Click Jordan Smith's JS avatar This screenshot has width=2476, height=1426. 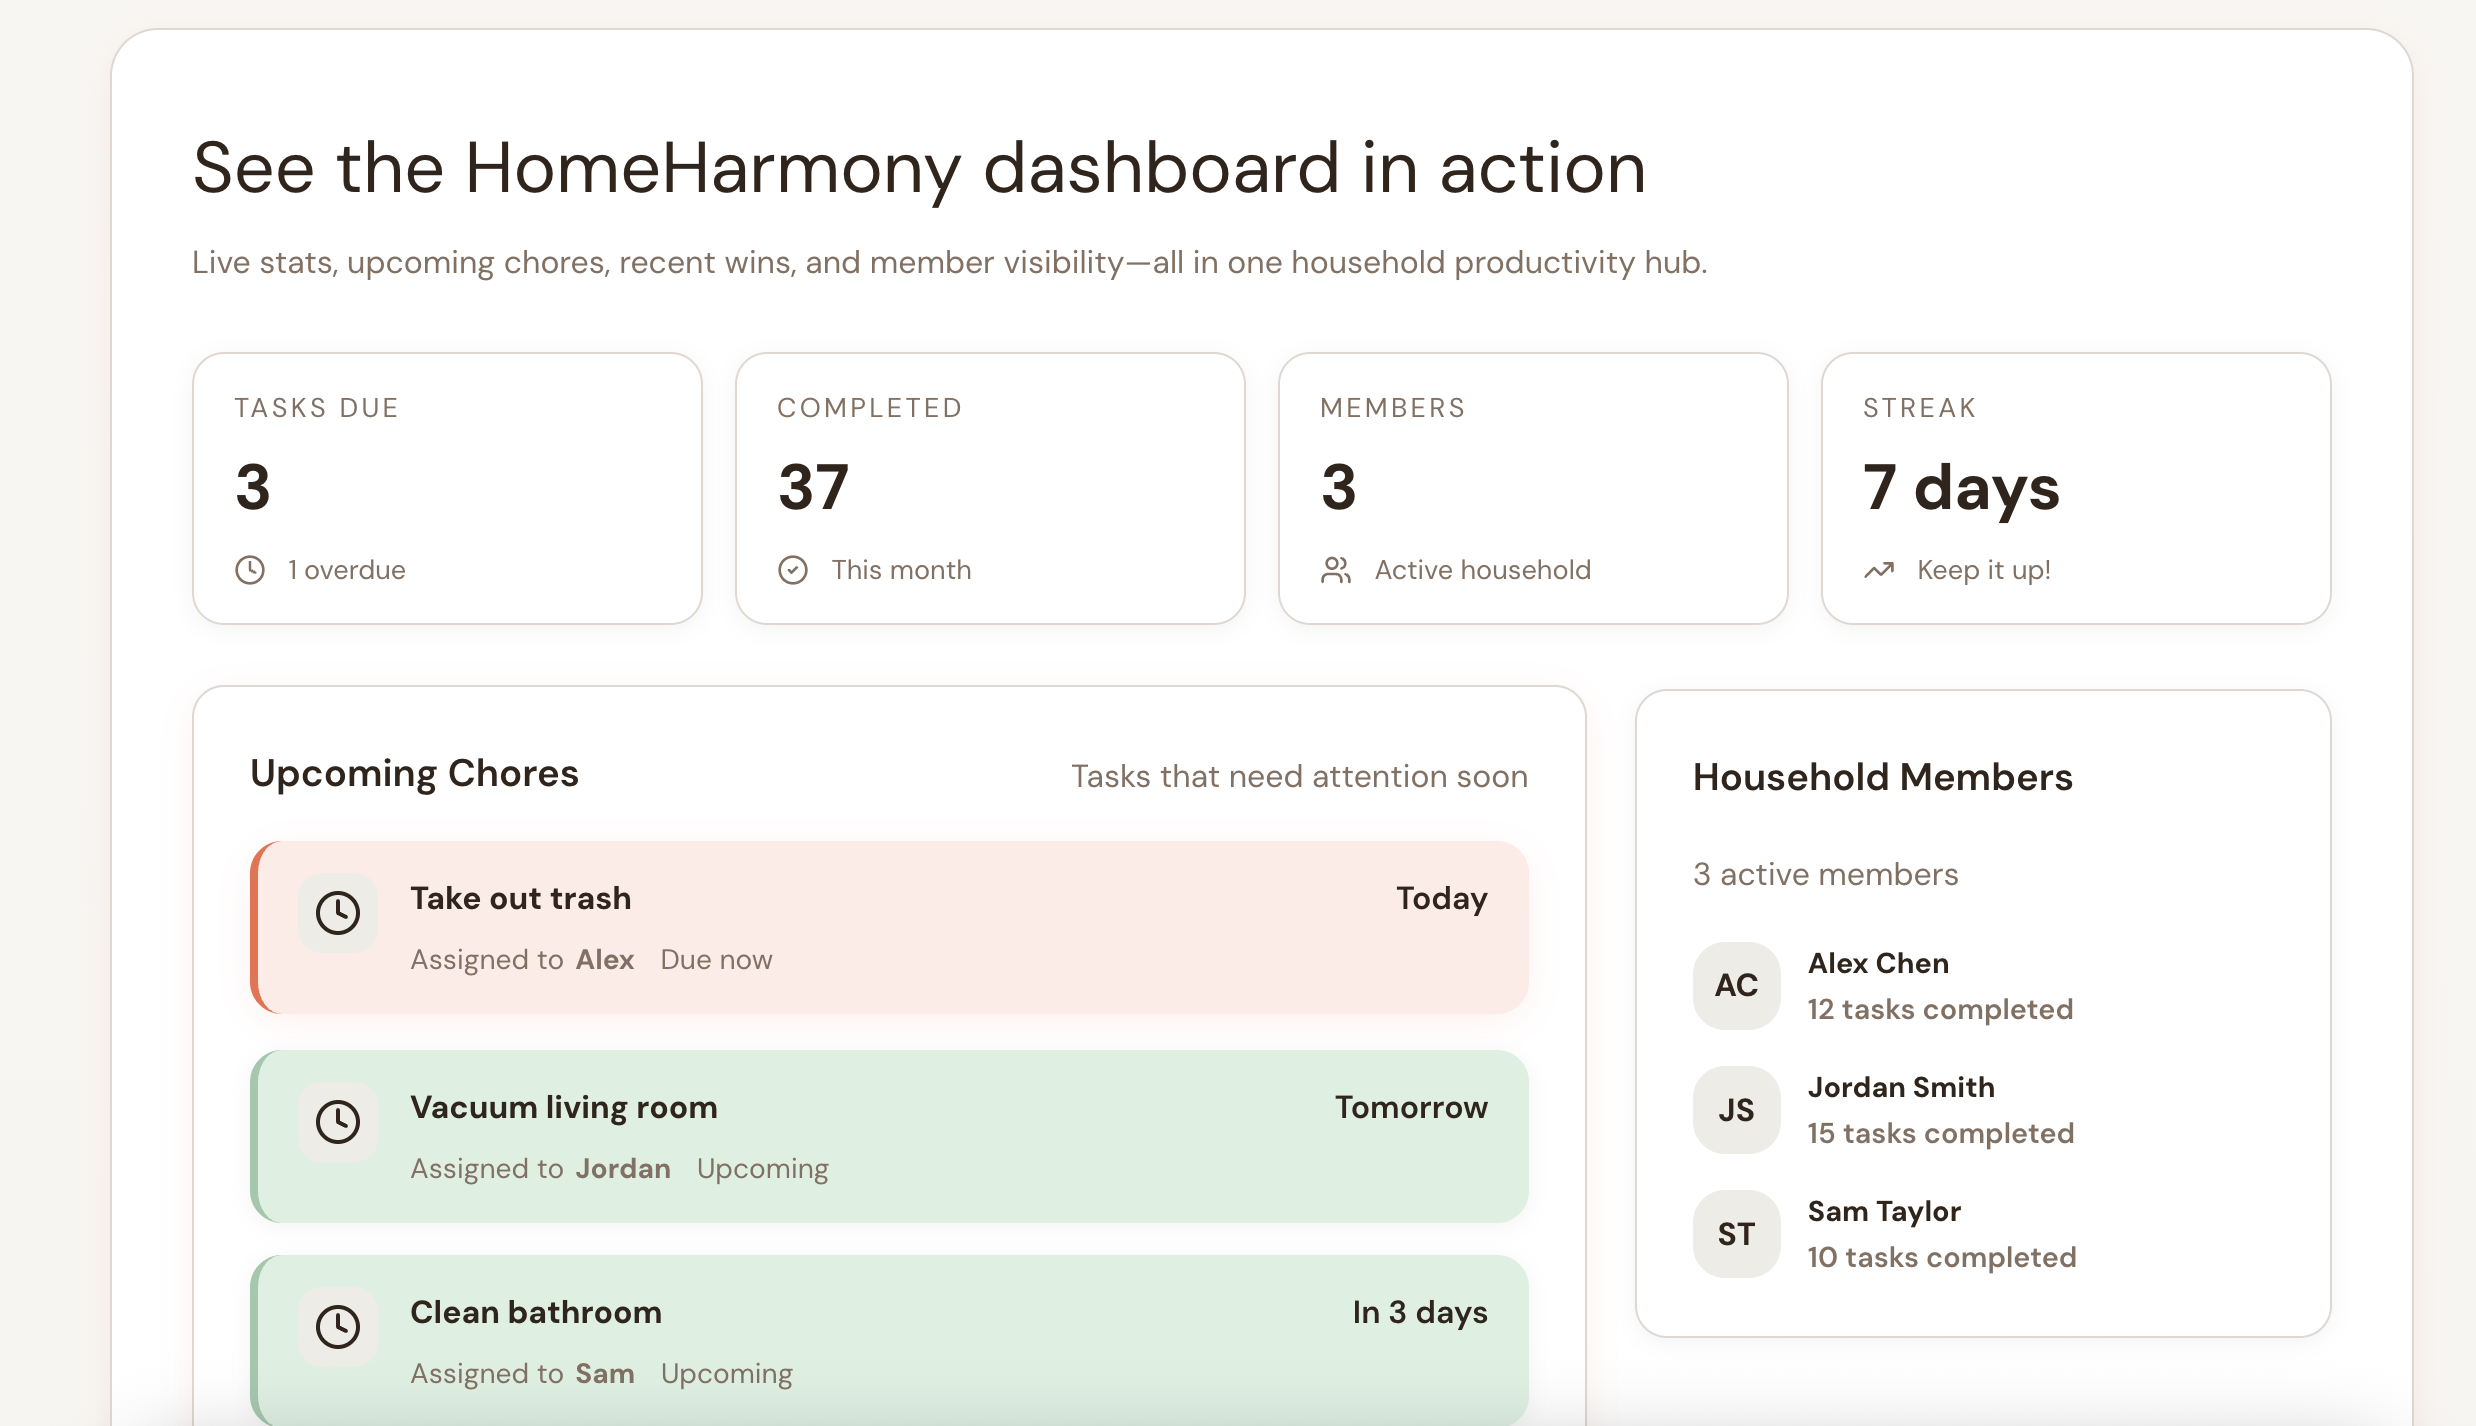tap(1736, 1110)
